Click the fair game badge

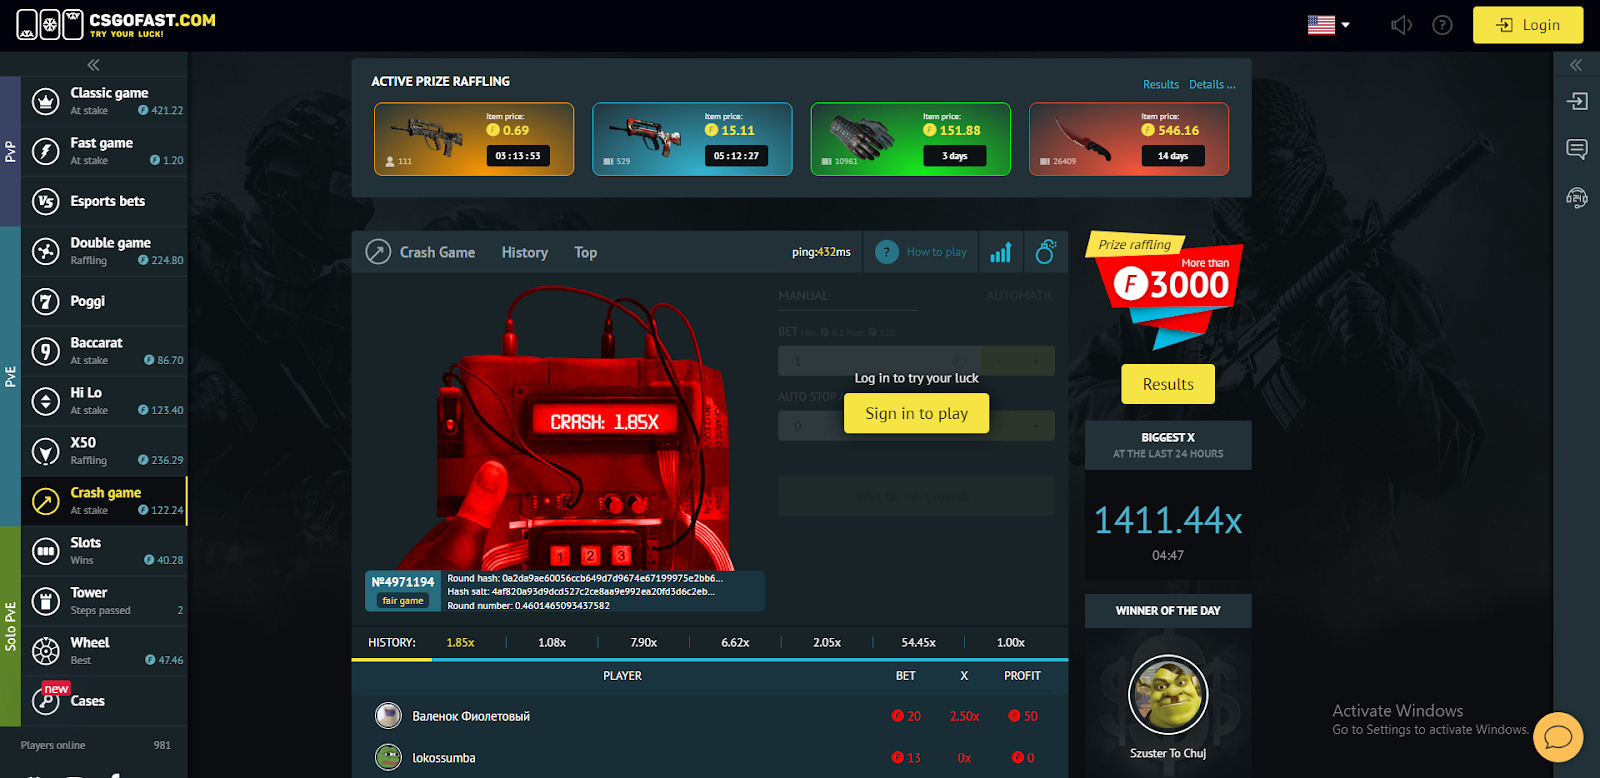(403, 601)
